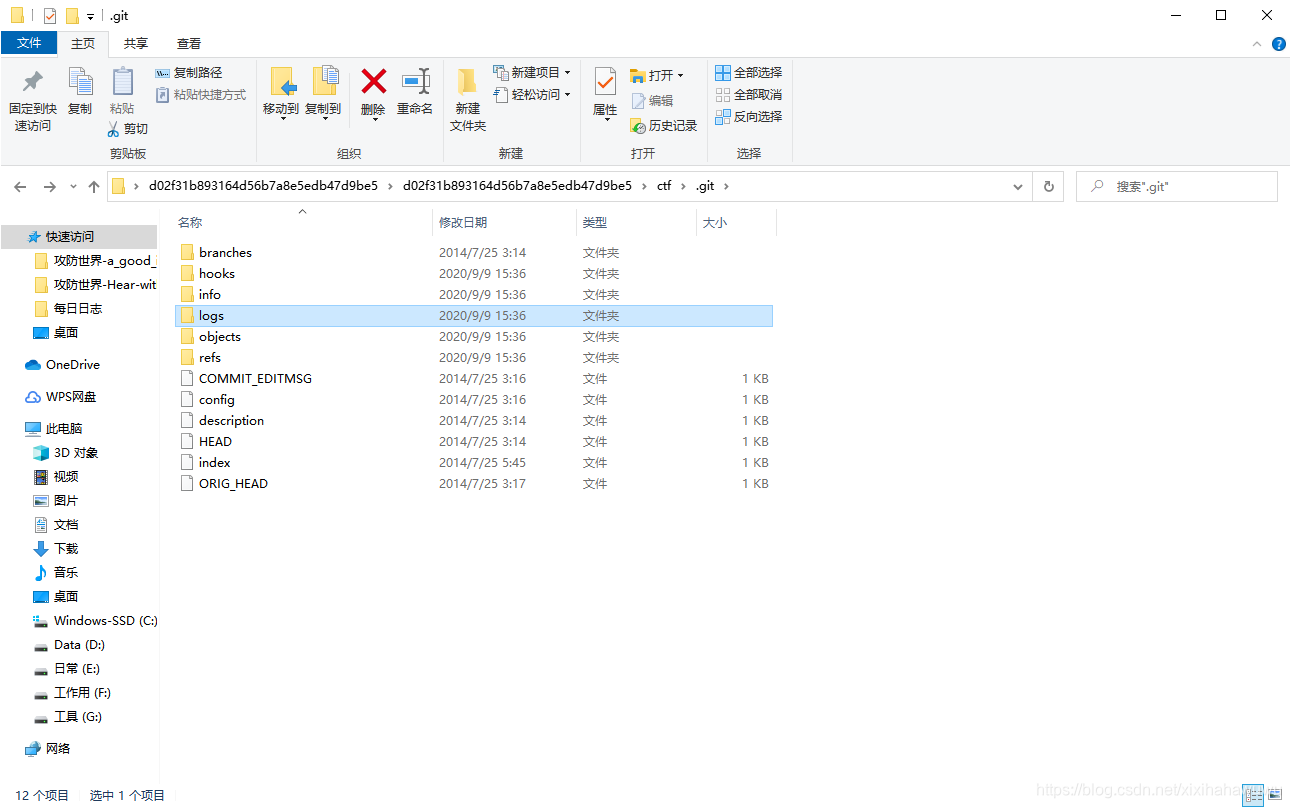The height and width of the screenshot is (808, 1291).
Task: Select the objects folder
Action: pyautogui.click(x=474, y=337)
